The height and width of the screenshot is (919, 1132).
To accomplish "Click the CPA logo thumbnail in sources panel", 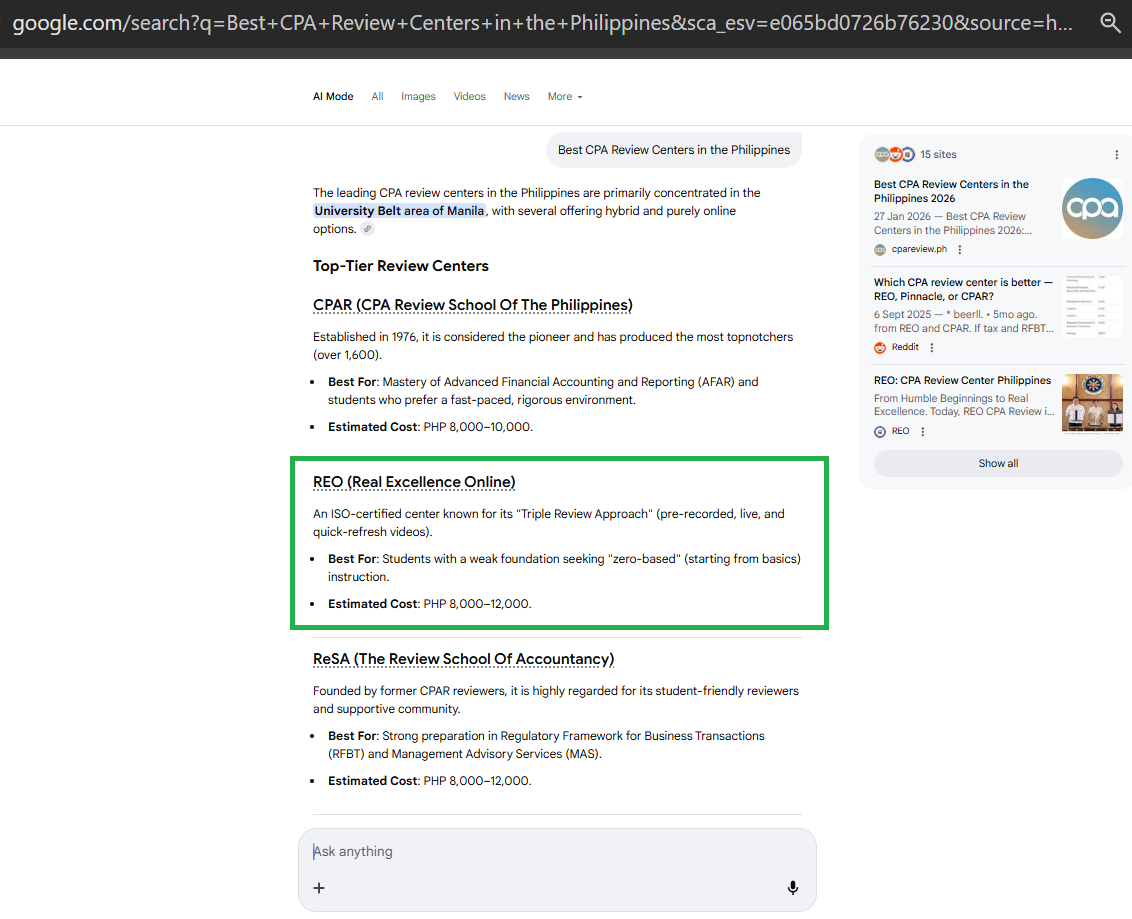I will 1092,208.
